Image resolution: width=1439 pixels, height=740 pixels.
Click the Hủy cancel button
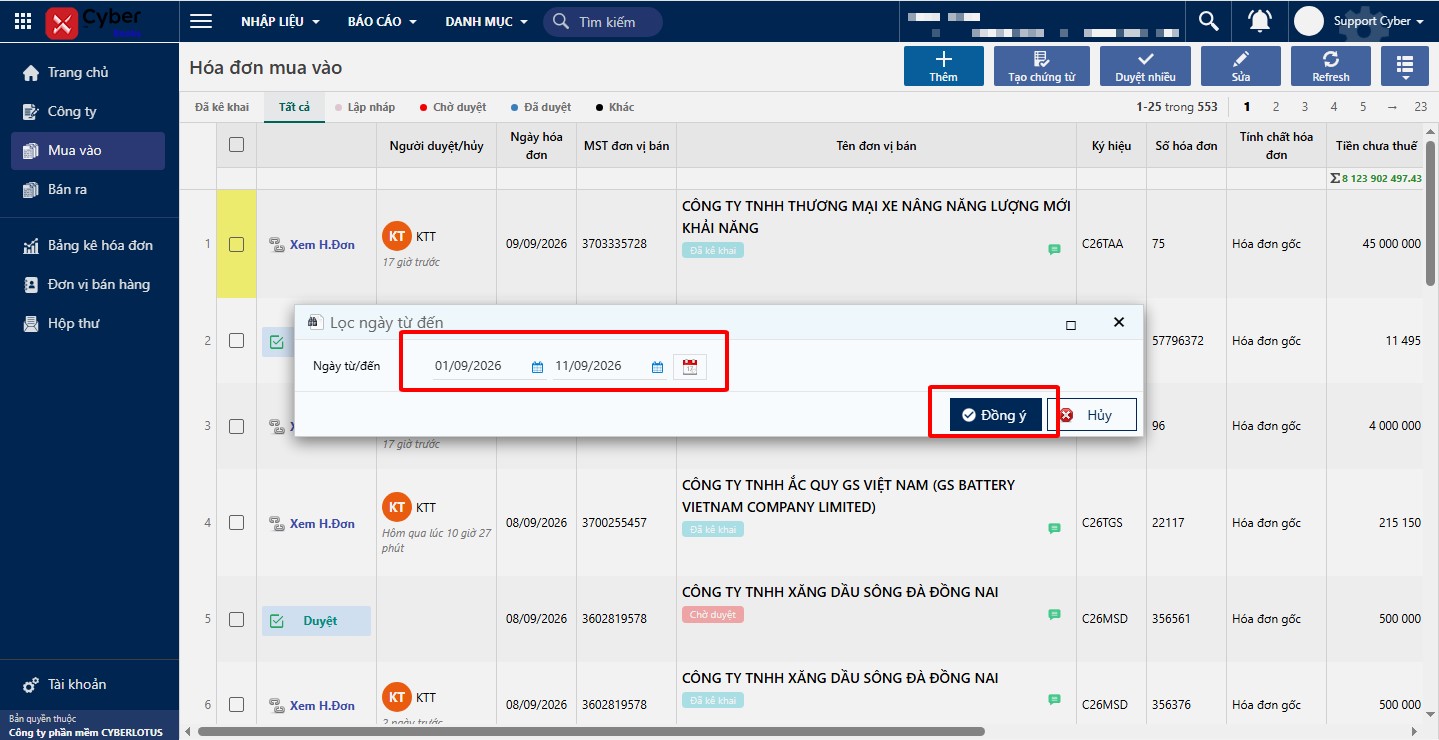[1092, 415]
